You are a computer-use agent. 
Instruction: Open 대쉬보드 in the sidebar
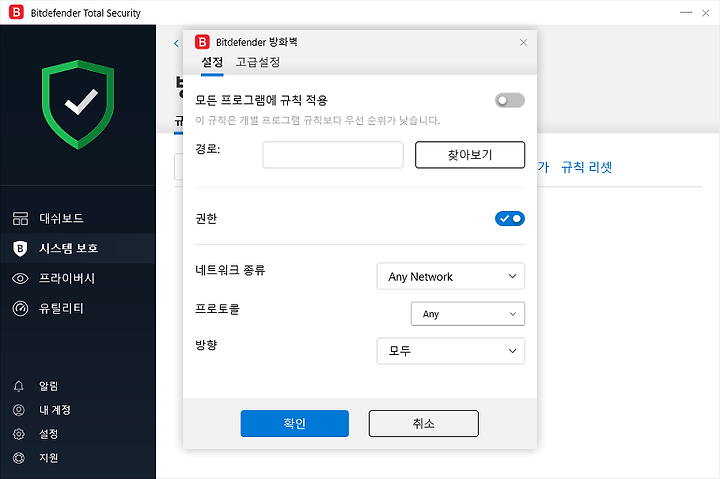pos(78,219)
